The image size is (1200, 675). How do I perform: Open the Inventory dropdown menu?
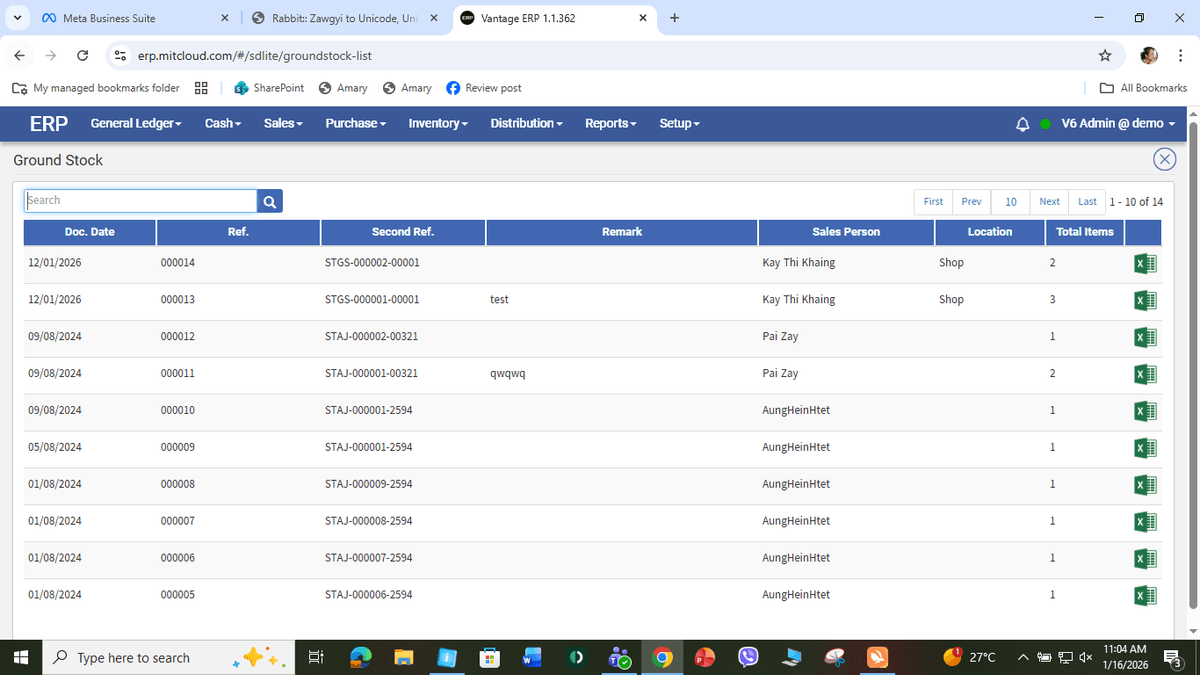(438, 123)
